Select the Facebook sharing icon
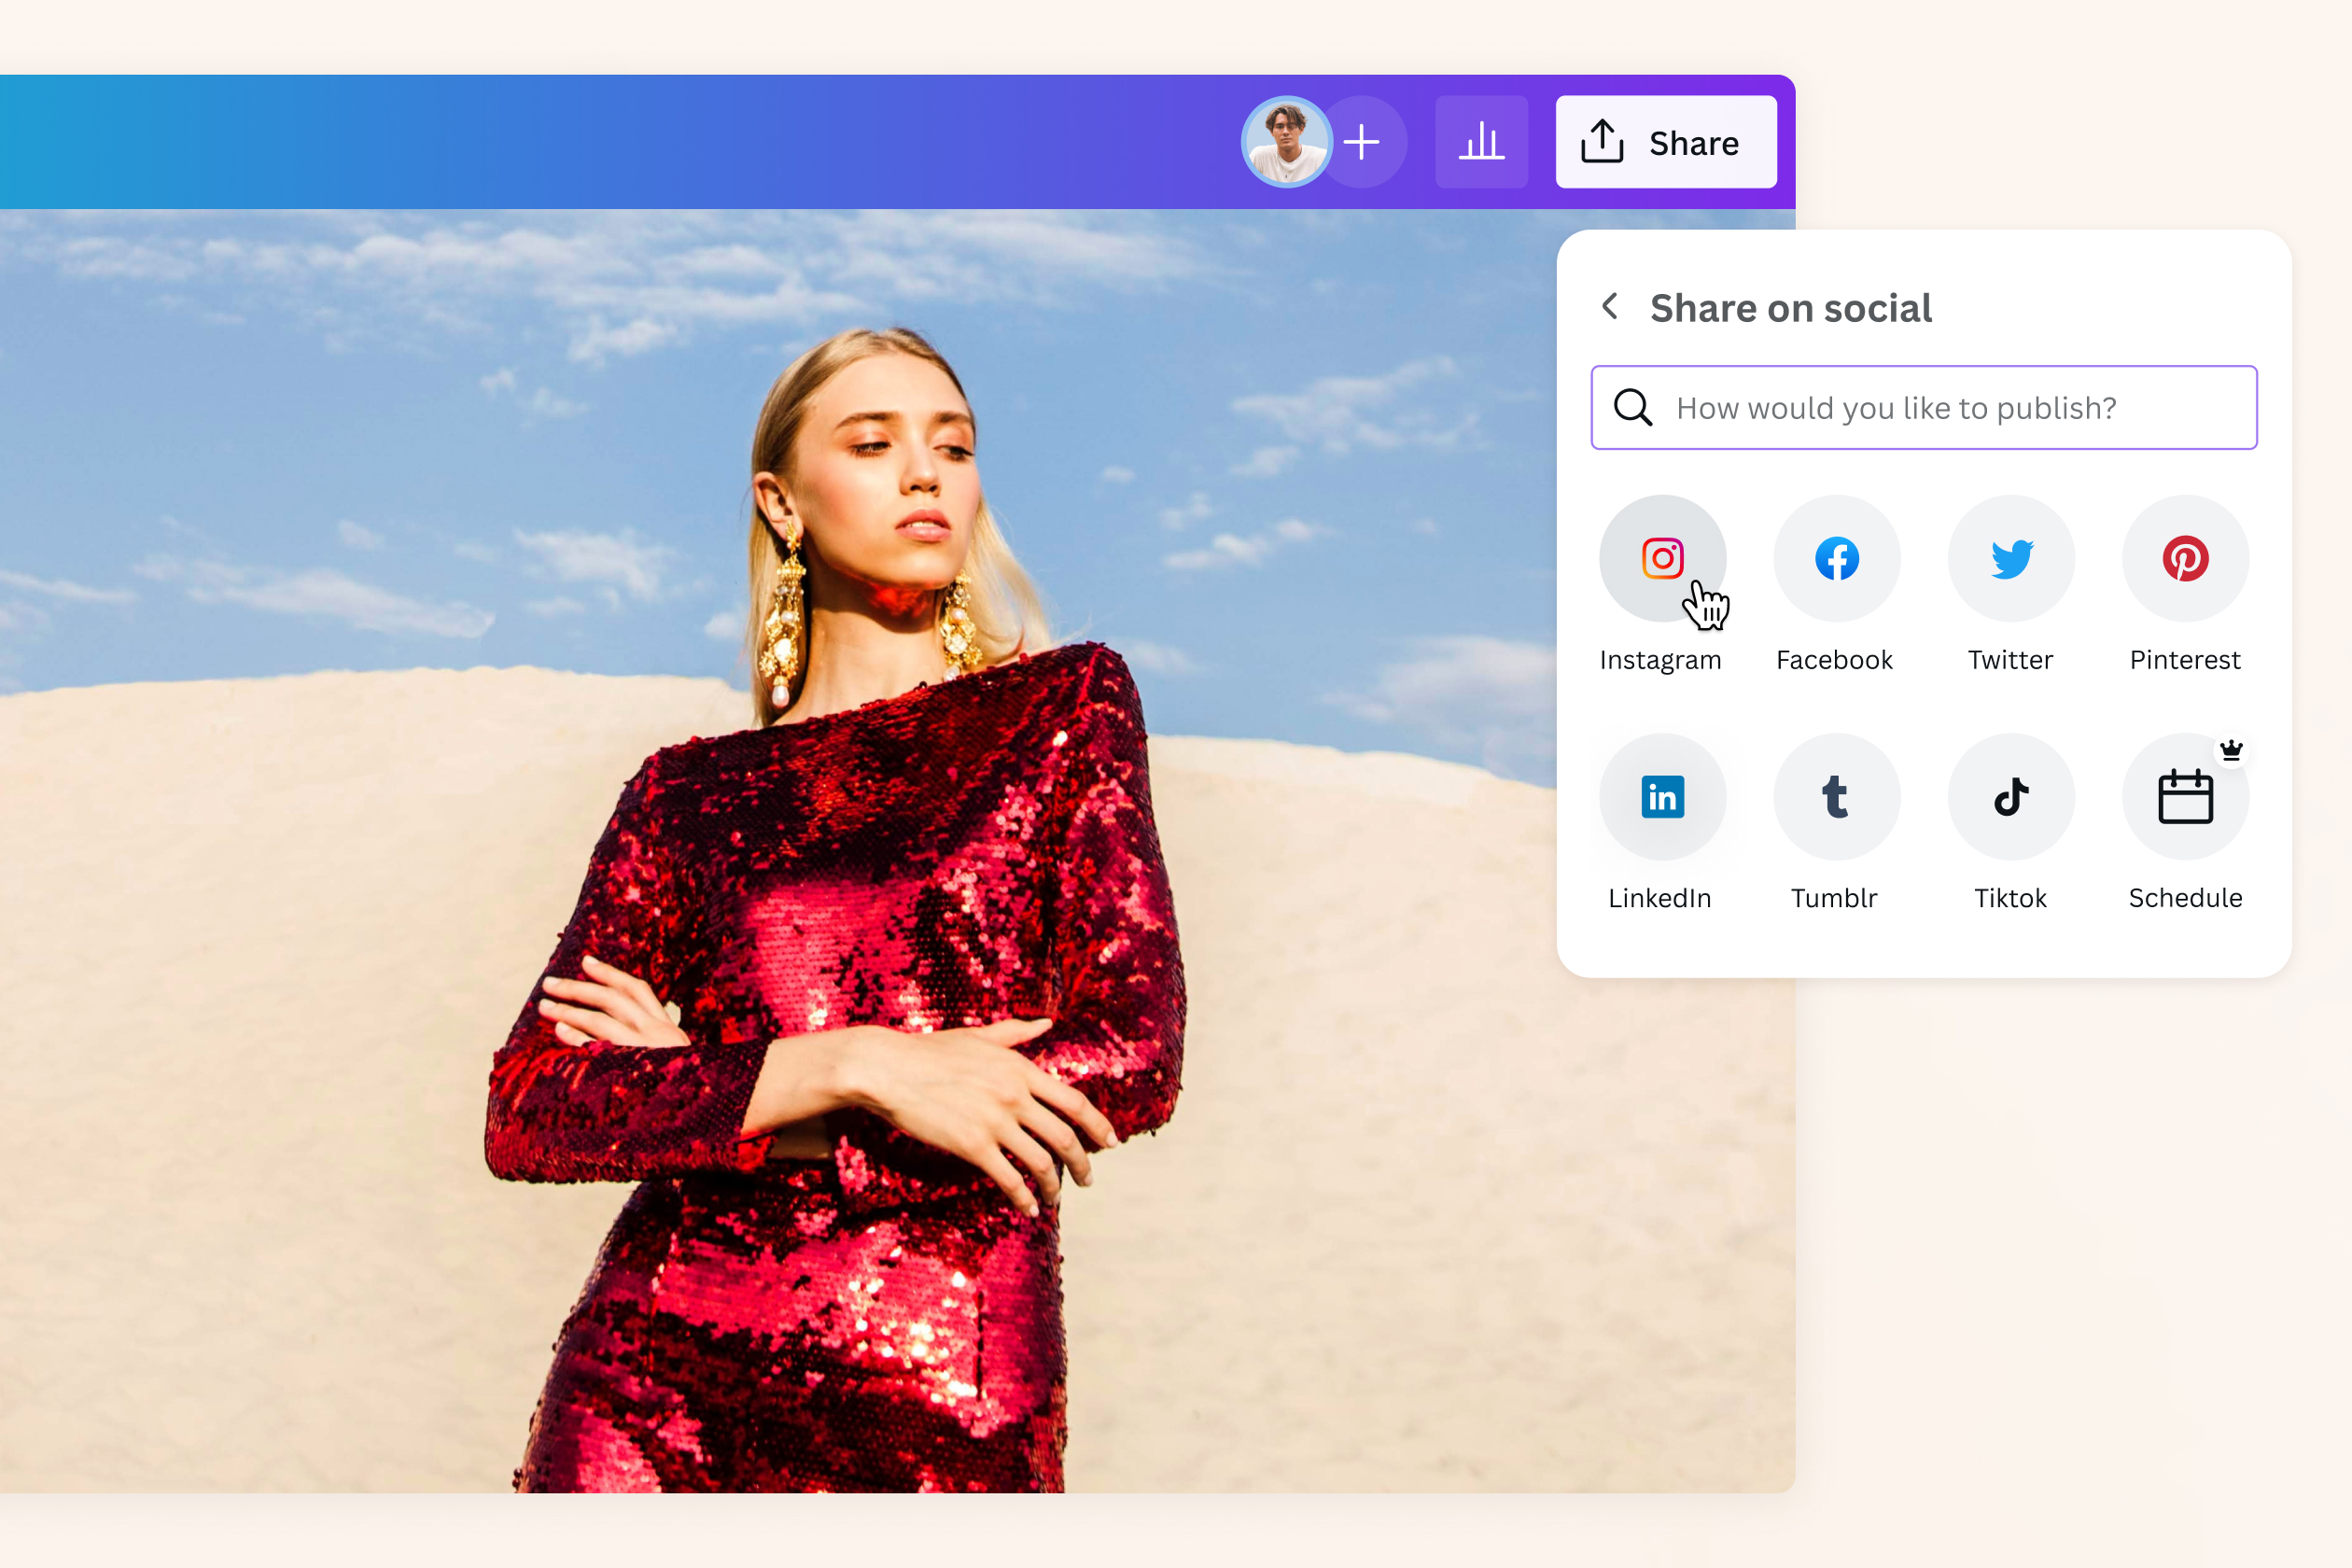 coord(1836,558)
